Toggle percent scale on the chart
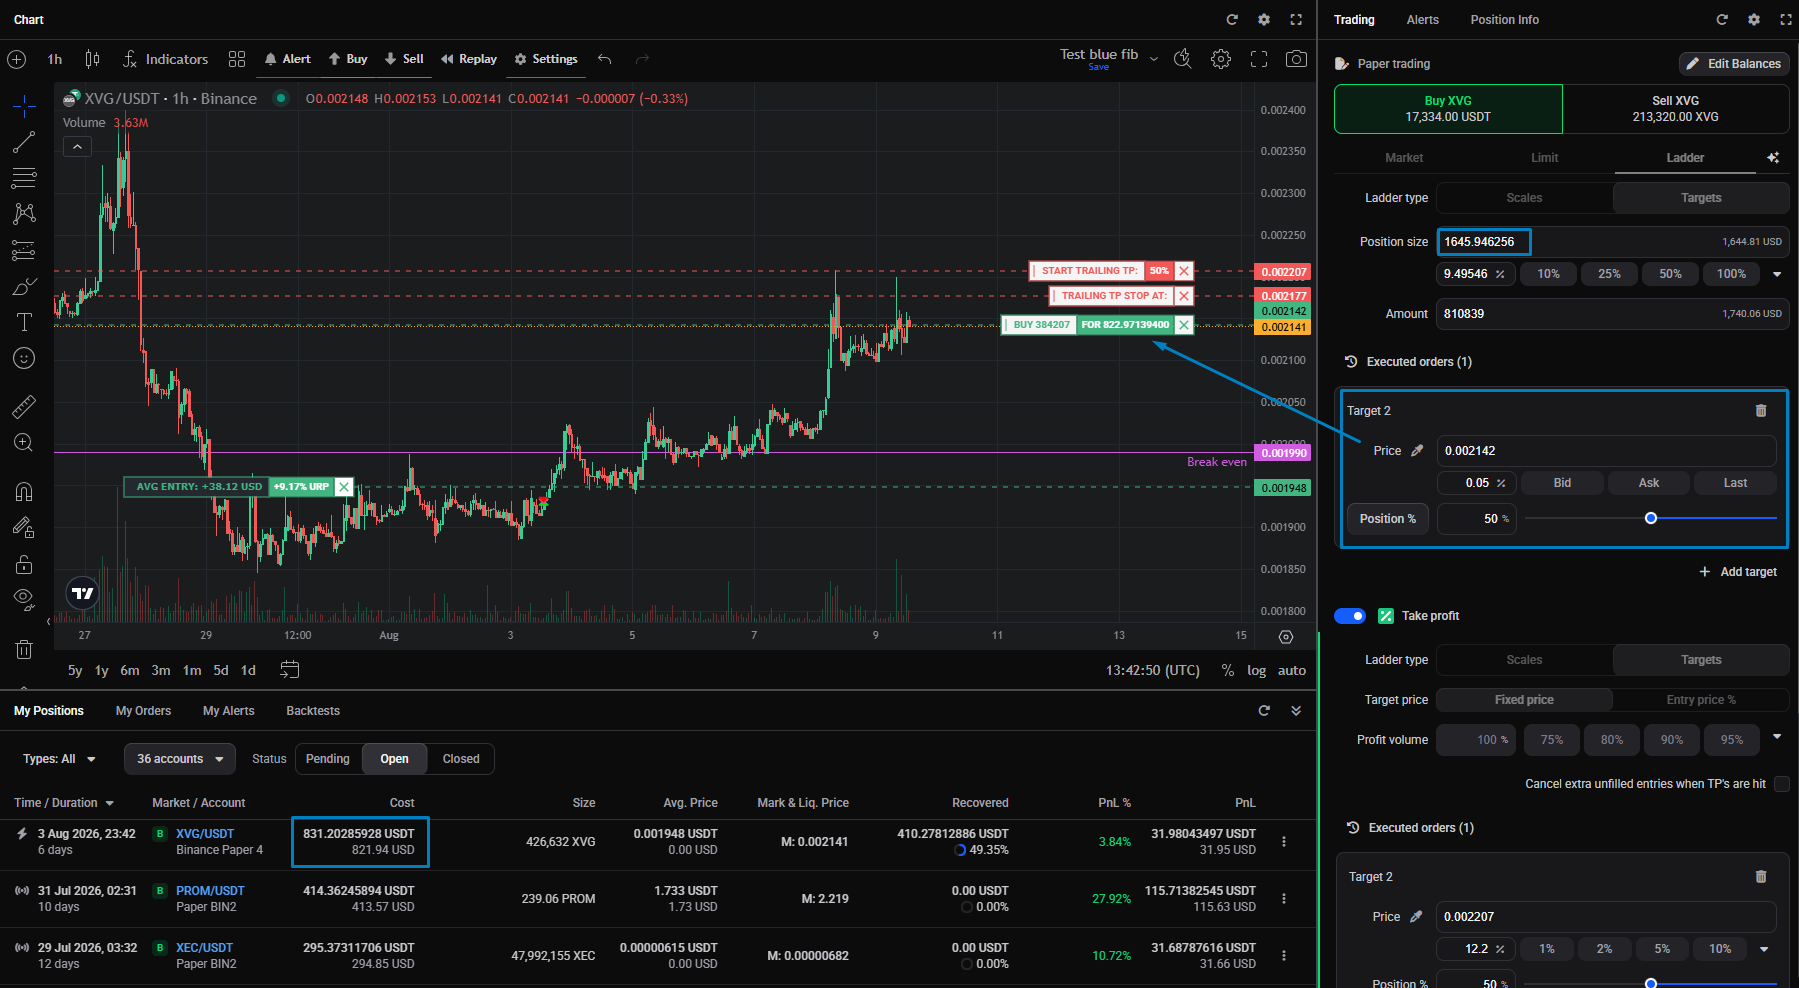The height and width of the screenshot is (988, 1799). tap(1228, 671)
